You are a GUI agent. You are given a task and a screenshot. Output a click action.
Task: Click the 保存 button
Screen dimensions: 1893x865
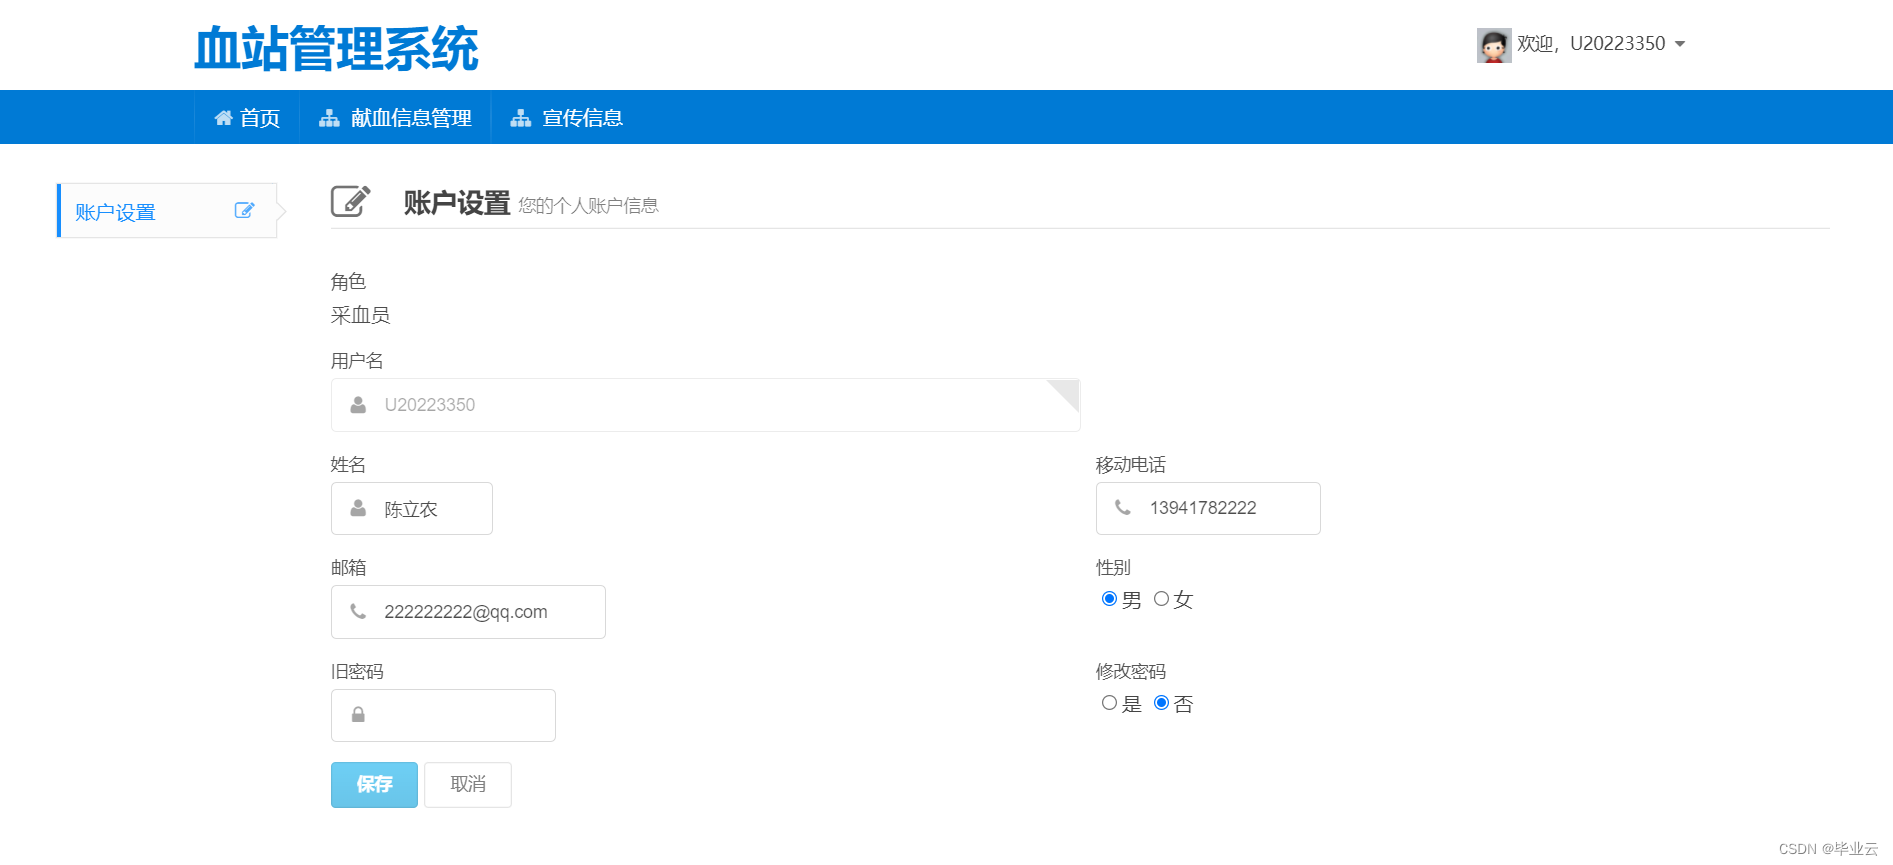[x=374, y=785]
